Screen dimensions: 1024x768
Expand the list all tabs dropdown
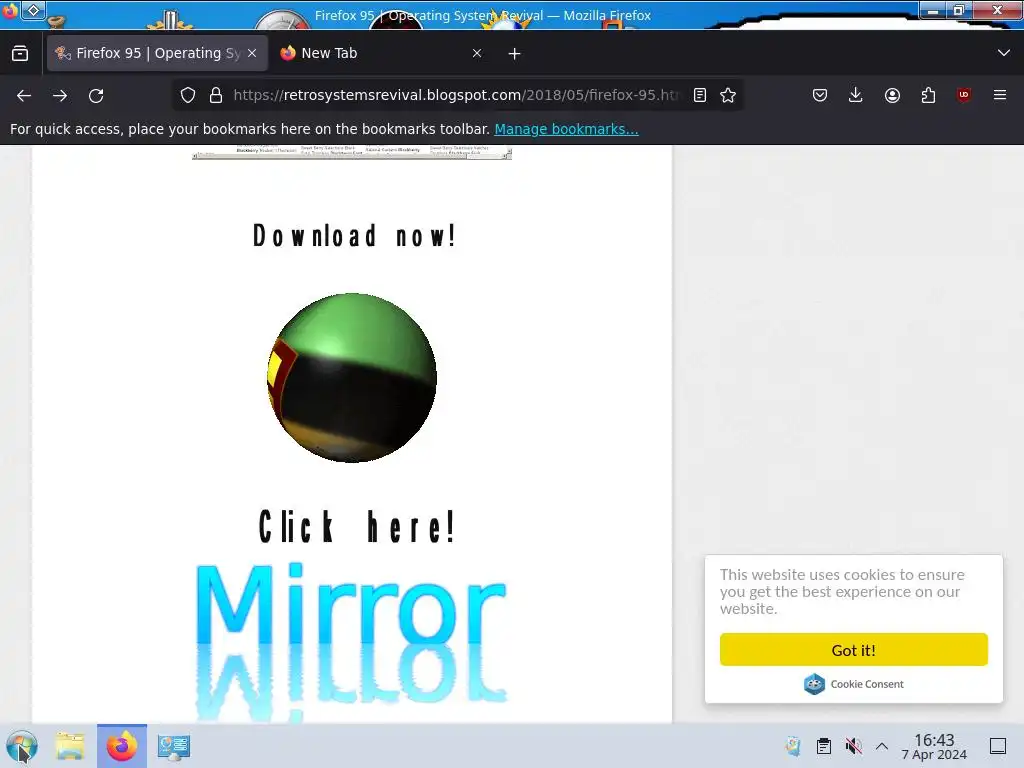1004,53
